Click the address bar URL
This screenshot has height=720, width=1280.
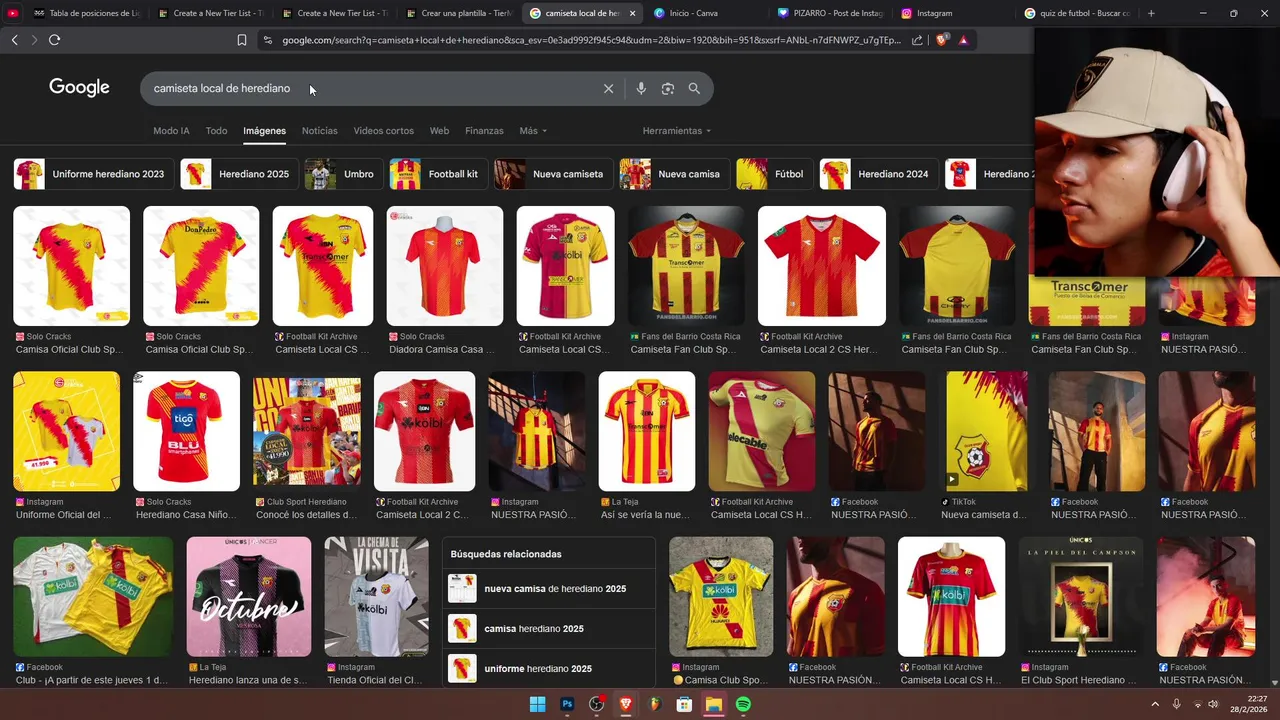591,40
